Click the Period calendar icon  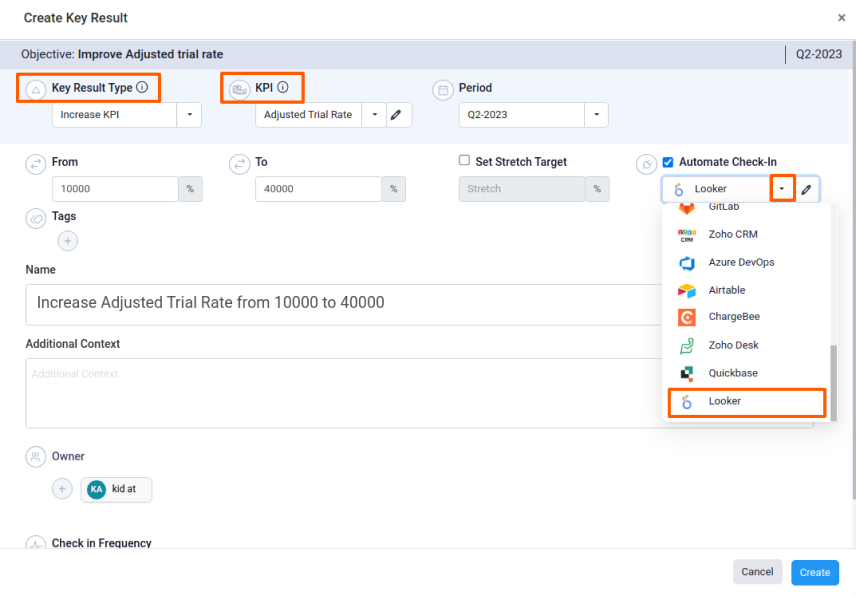[x=443, y=90]
